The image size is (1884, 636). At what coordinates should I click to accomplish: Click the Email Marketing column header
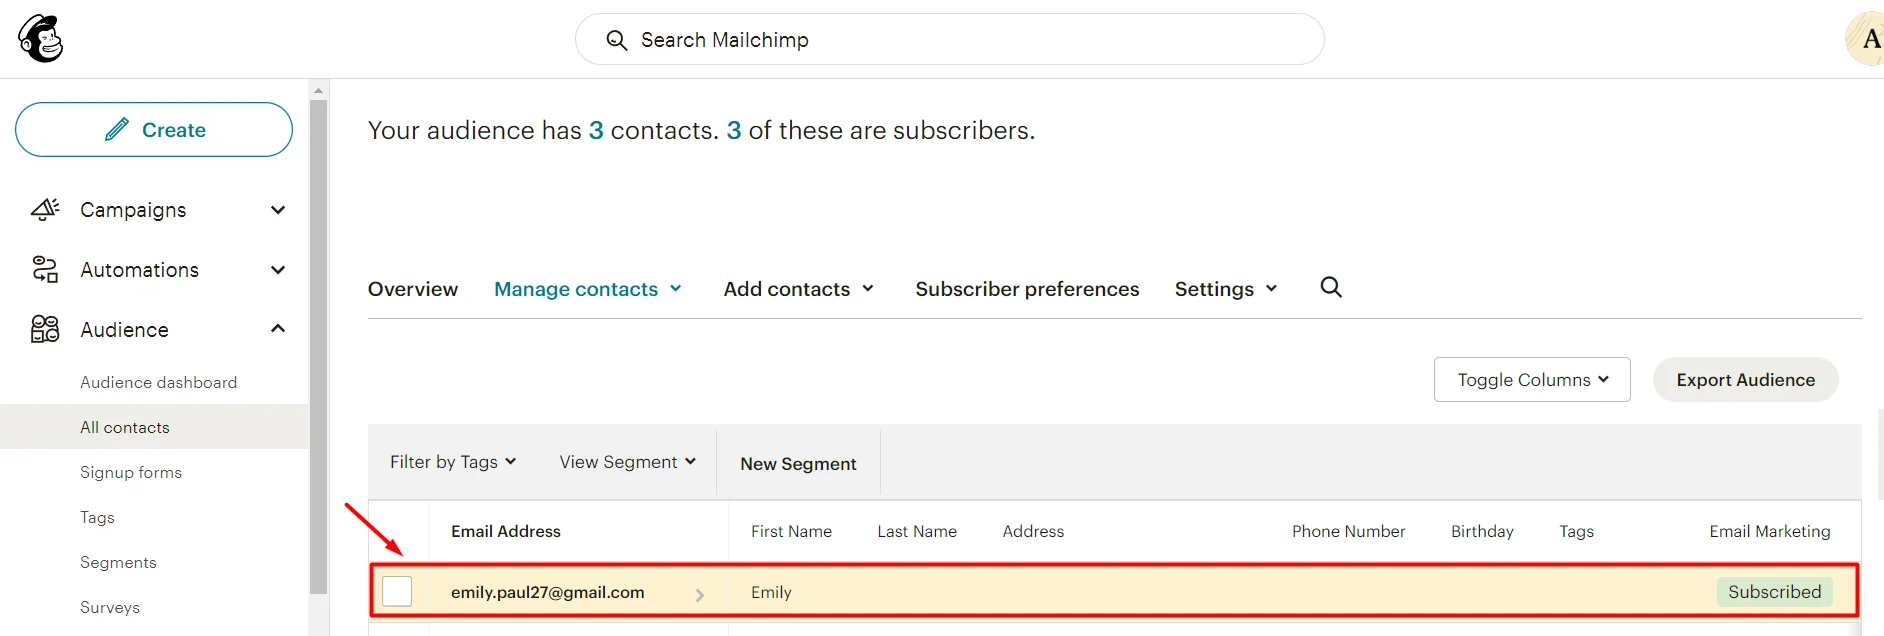[1769, 531]
